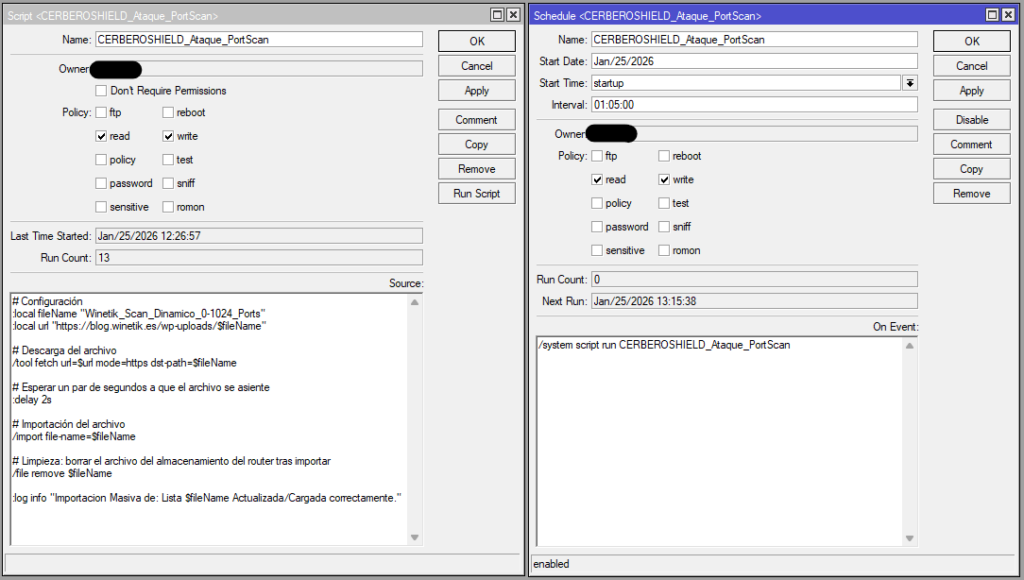Click Apply in the Schedule window

pyautogui.click(x=971, y=90)
